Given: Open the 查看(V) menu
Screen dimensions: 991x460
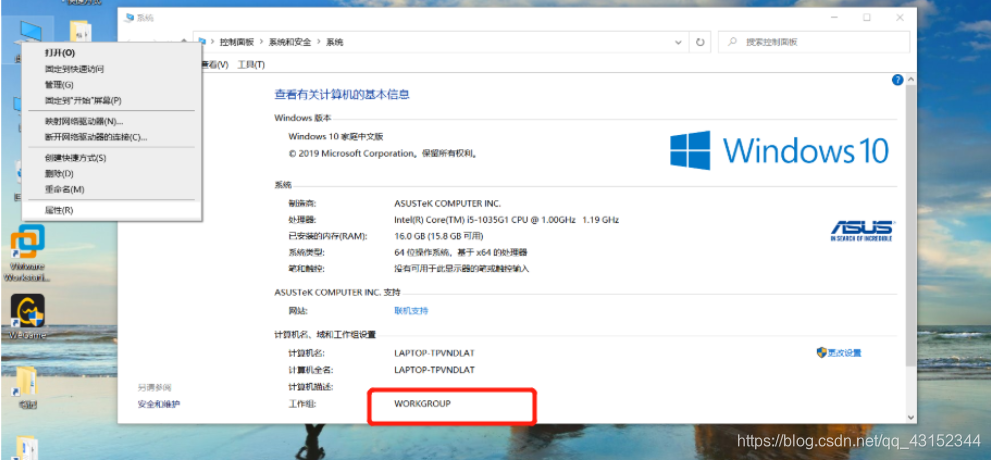Looking at the screenshot, I should click(x=215, y=65).
